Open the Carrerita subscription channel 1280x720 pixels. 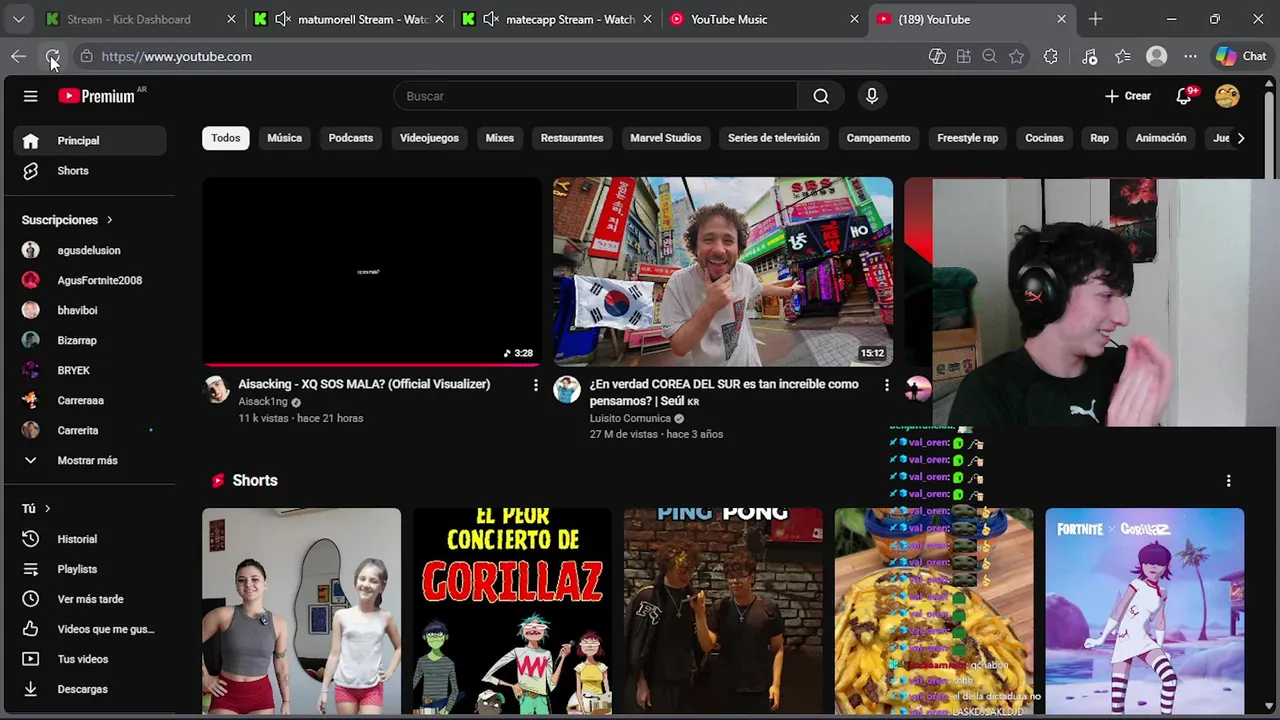pyautogui.click(x=88, y=430)
